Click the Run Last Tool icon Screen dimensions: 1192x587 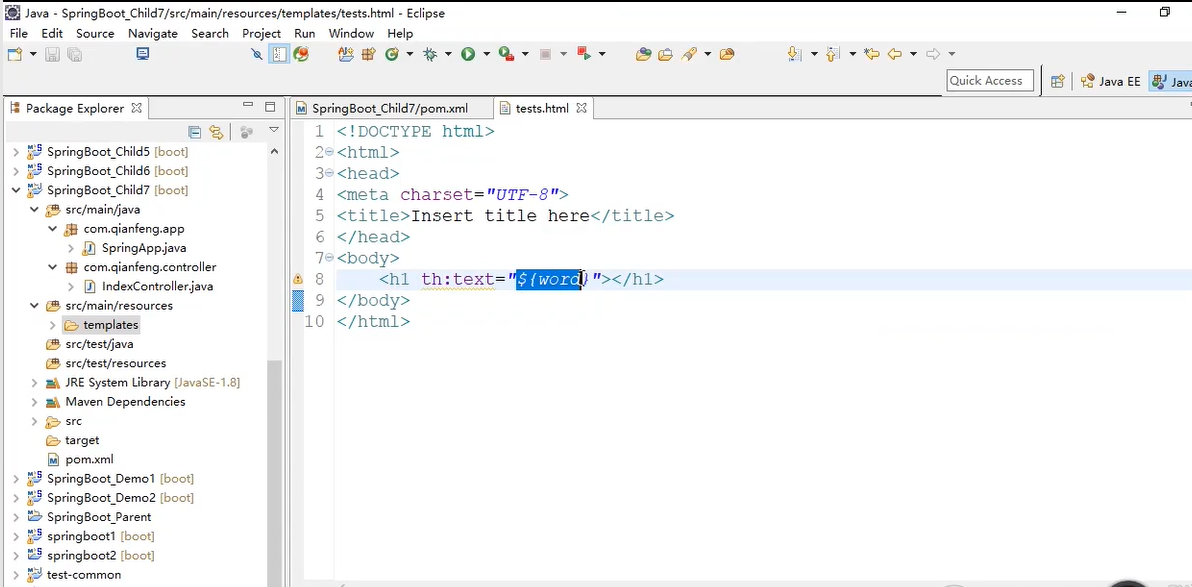(x=506, y=54)
